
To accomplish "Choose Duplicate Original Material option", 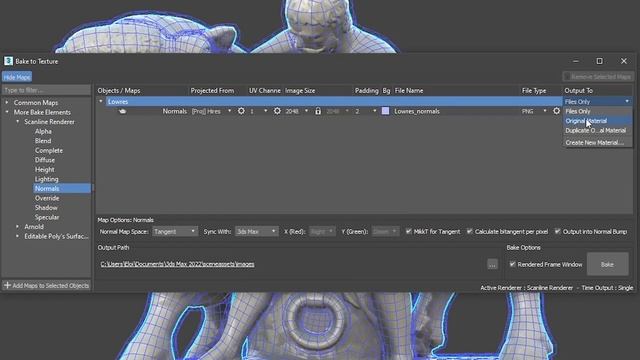I will 598,131.
